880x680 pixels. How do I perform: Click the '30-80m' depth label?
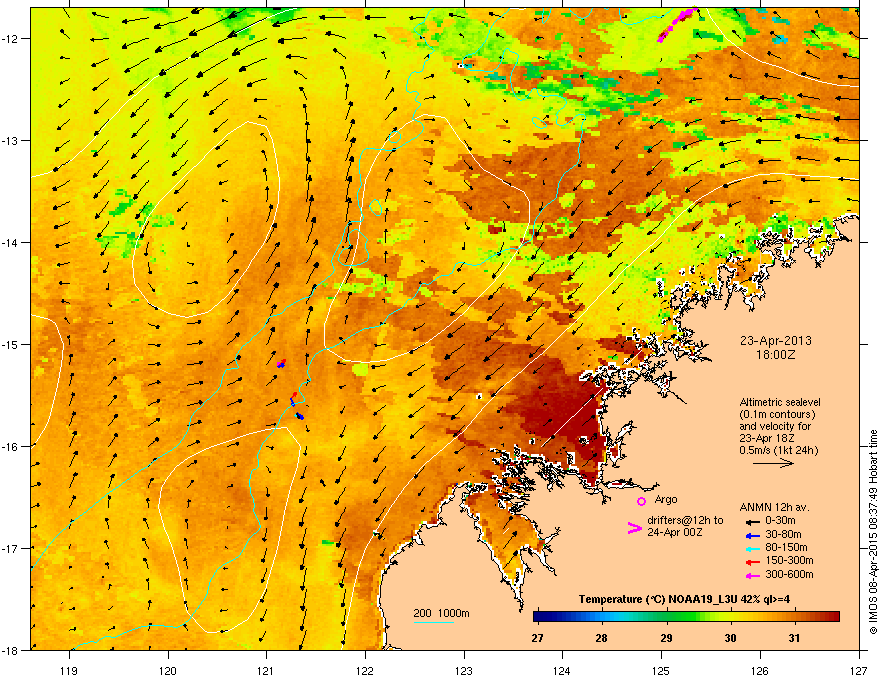click(783, 535)
